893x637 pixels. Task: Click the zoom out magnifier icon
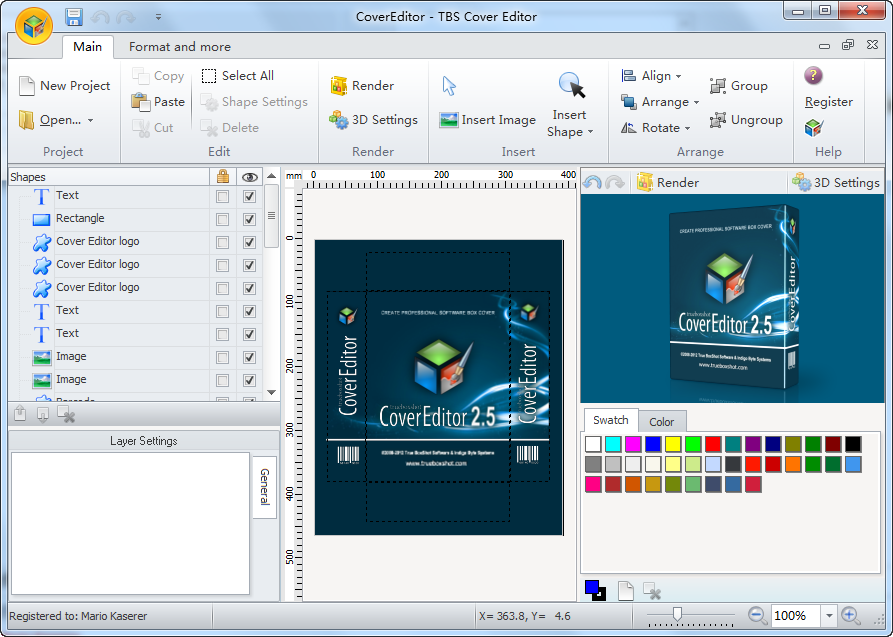pos(757,616)
